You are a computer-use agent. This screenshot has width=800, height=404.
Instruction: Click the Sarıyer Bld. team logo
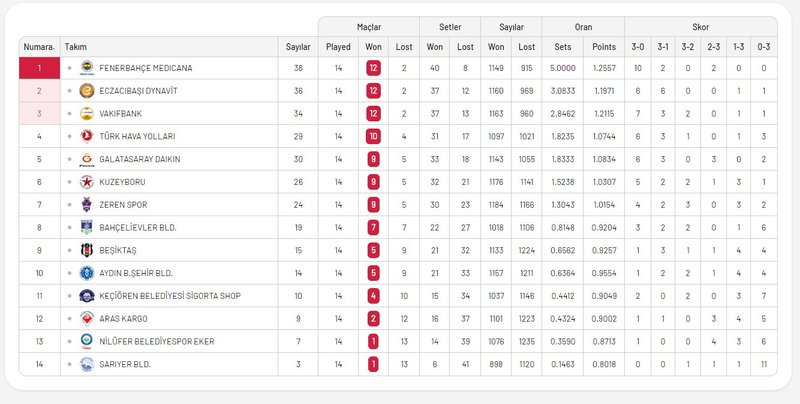[87, 364]
